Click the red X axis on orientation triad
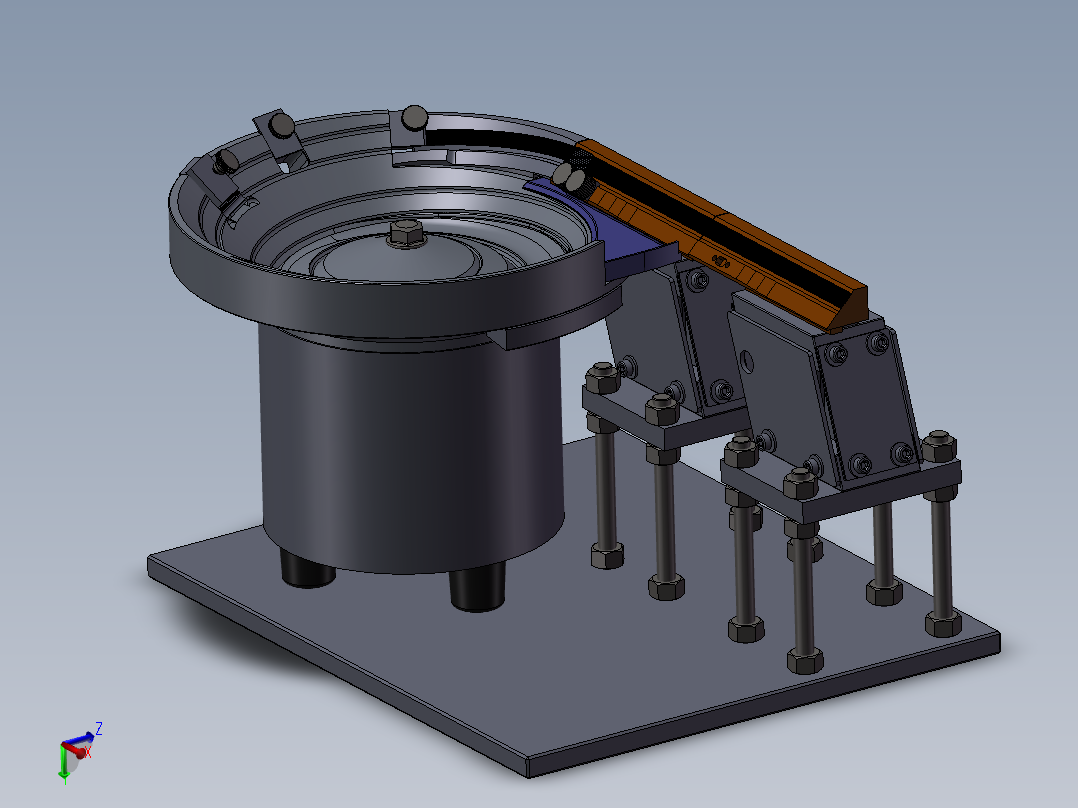This screenshot has width=1078, height=808. pyautogui.click(x=76, y=750)
